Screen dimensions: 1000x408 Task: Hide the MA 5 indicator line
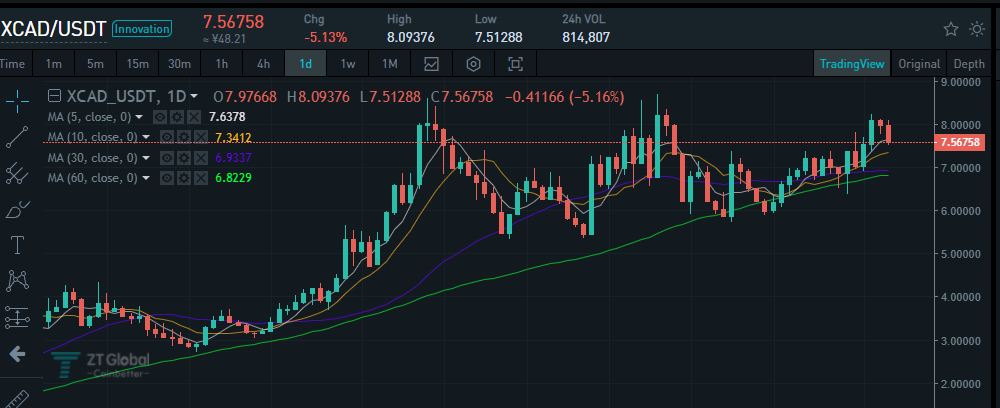[161, 117]
